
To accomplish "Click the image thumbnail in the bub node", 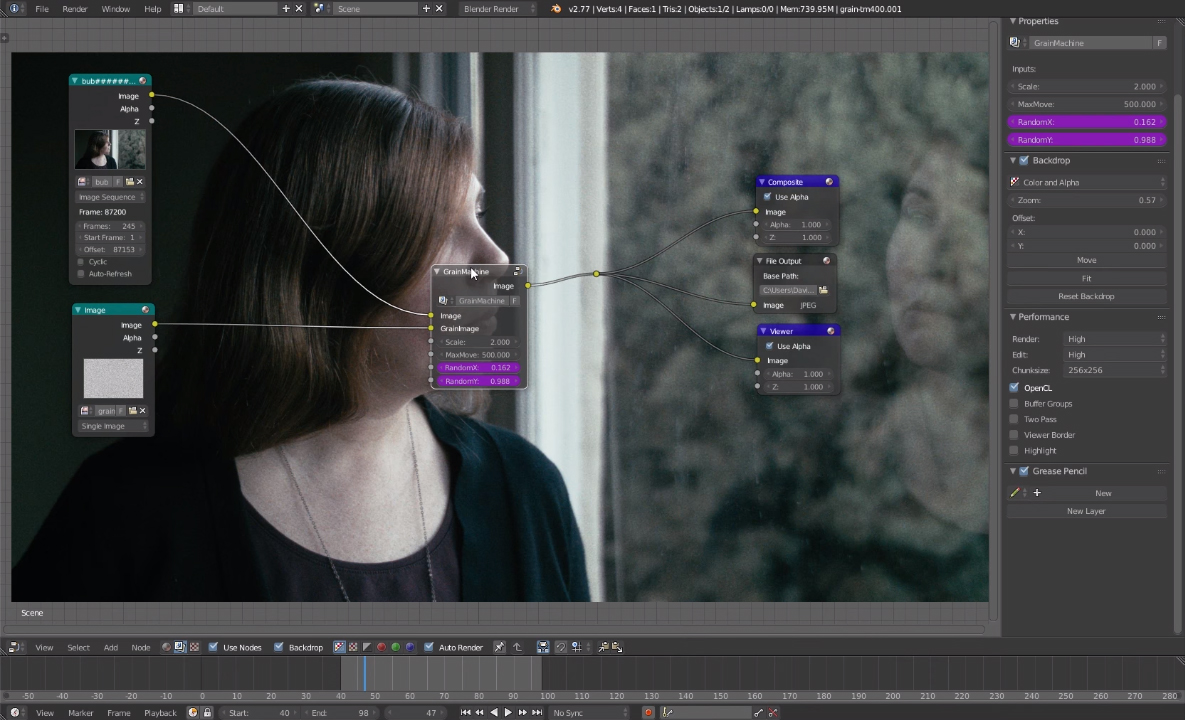I will point(109,148).
